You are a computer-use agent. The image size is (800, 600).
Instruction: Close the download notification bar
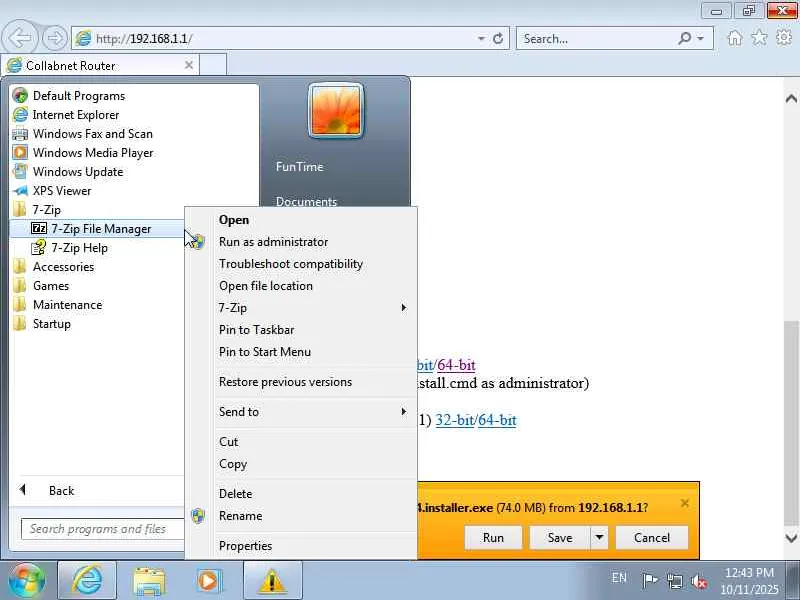[x=685, y=504]
